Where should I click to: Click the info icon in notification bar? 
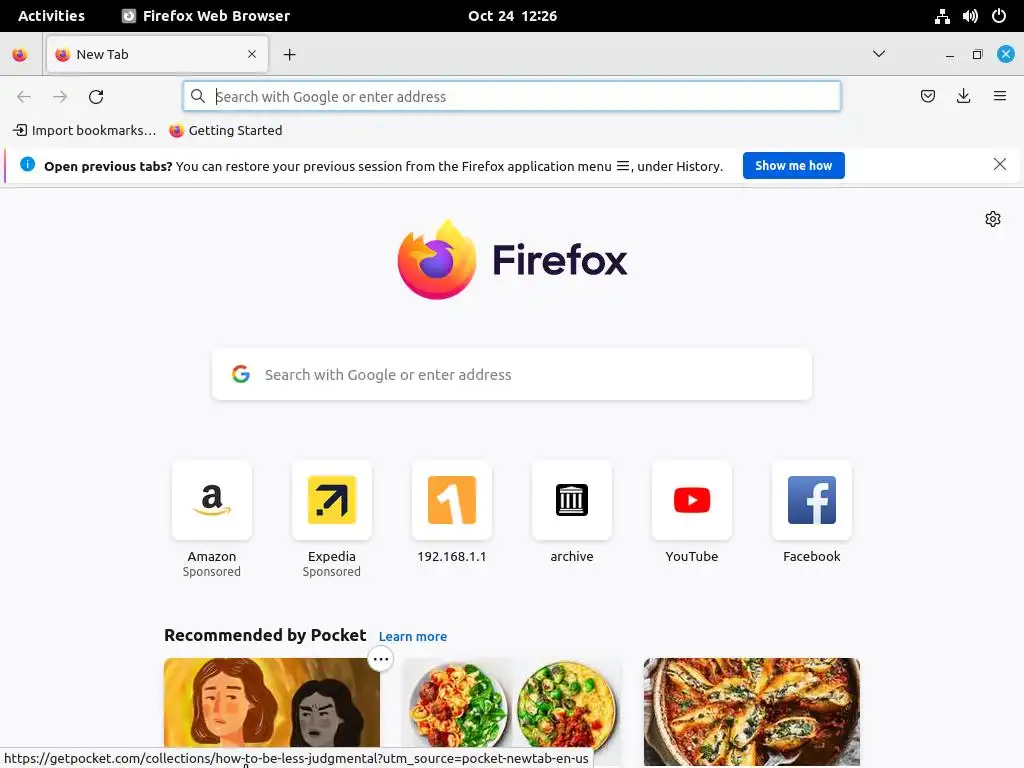point(27,165)
